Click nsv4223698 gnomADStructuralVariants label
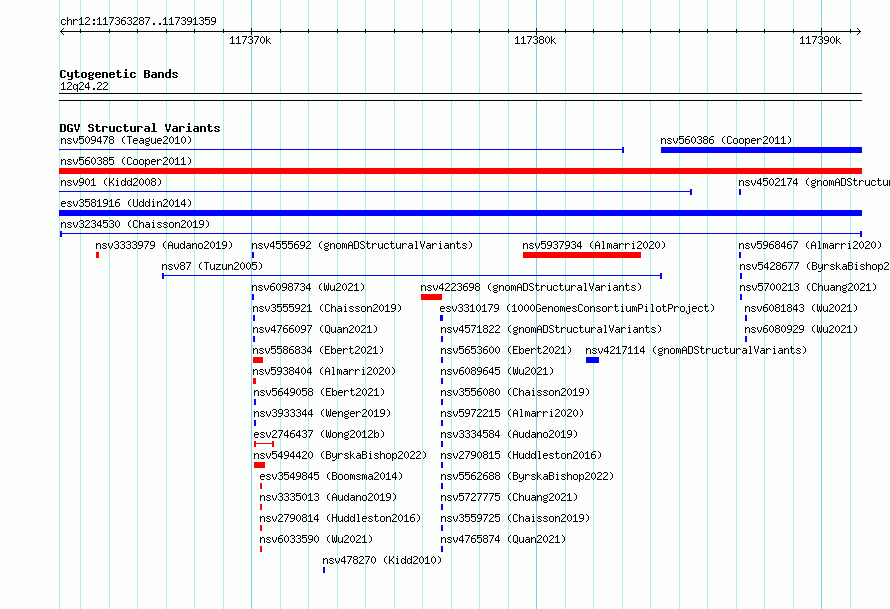Viewport: 890px width, 609px height. pyautogui.click(x=531, y=287)
